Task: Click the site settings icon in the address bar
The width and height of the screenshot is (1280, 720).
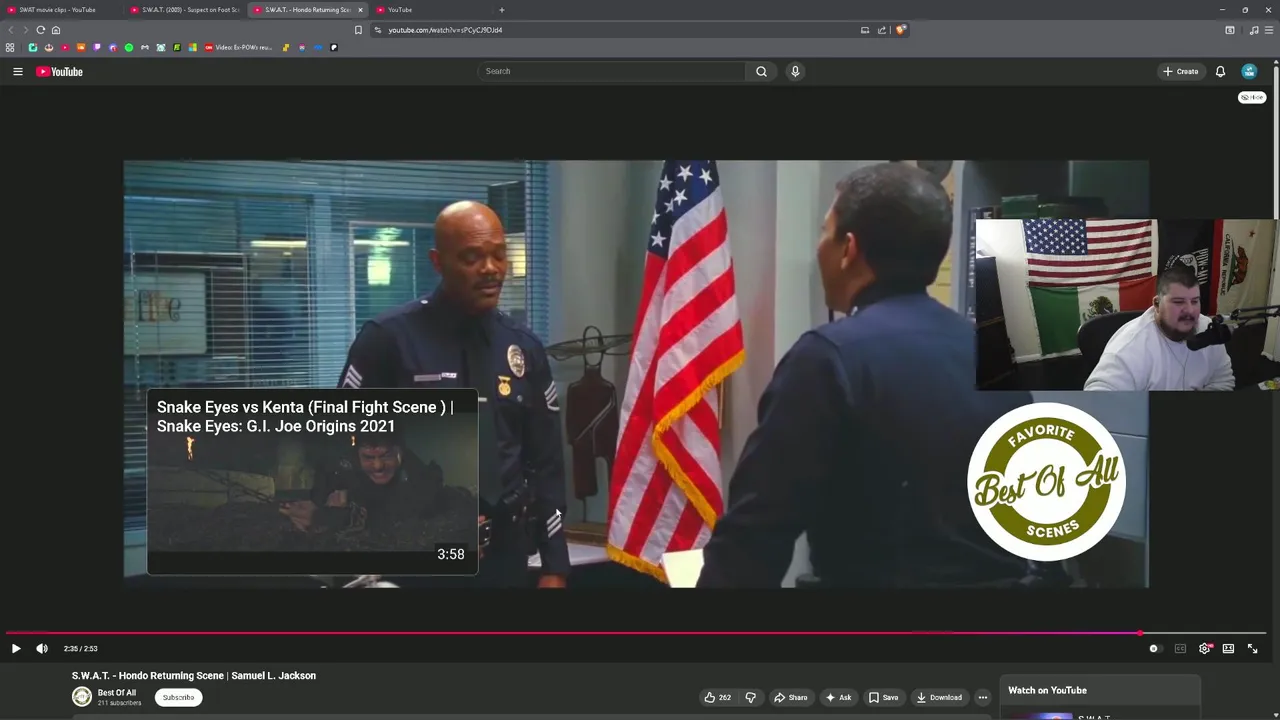Action: (378, 30)
